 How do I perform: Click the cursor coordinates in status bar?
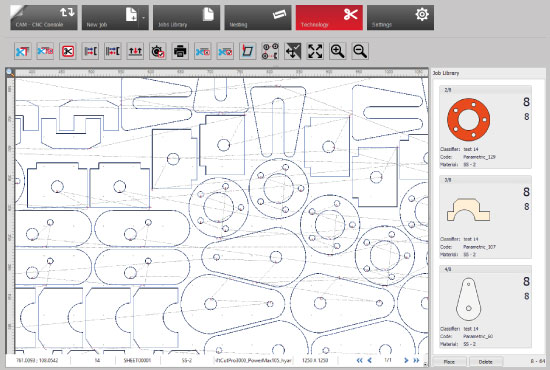pos(37,360)
